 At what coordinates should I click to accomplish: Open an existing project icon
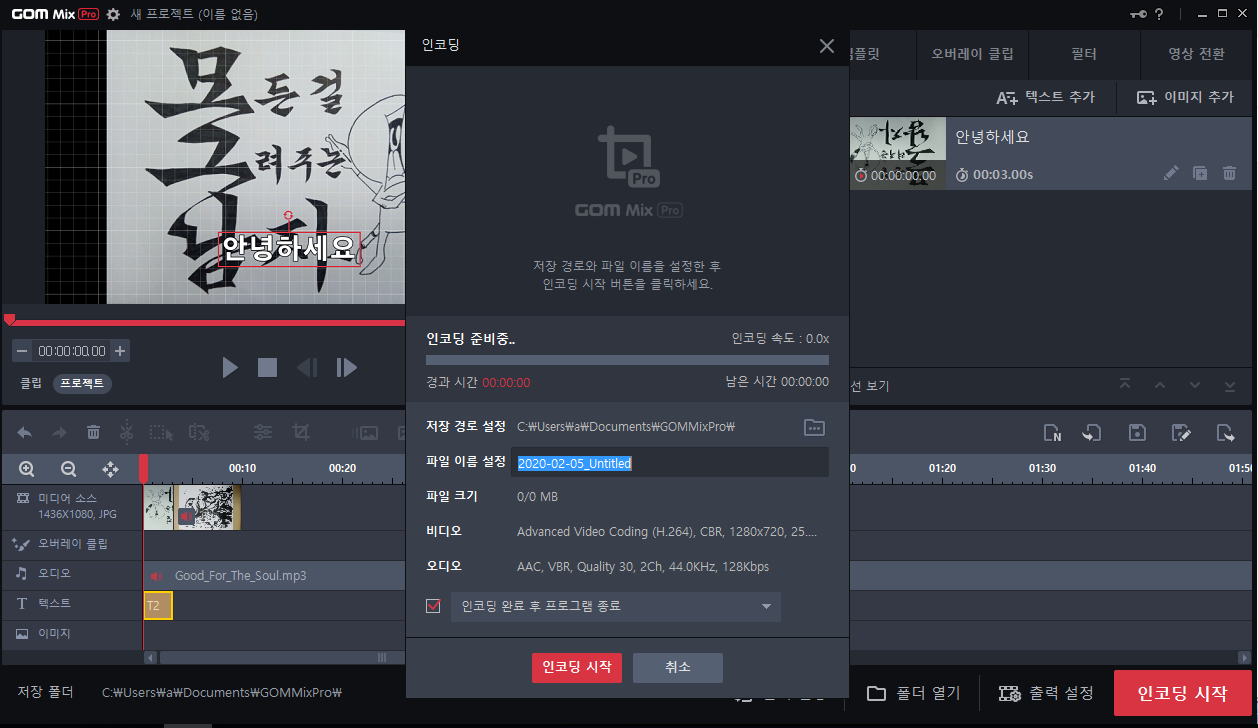pos(1092,433)
